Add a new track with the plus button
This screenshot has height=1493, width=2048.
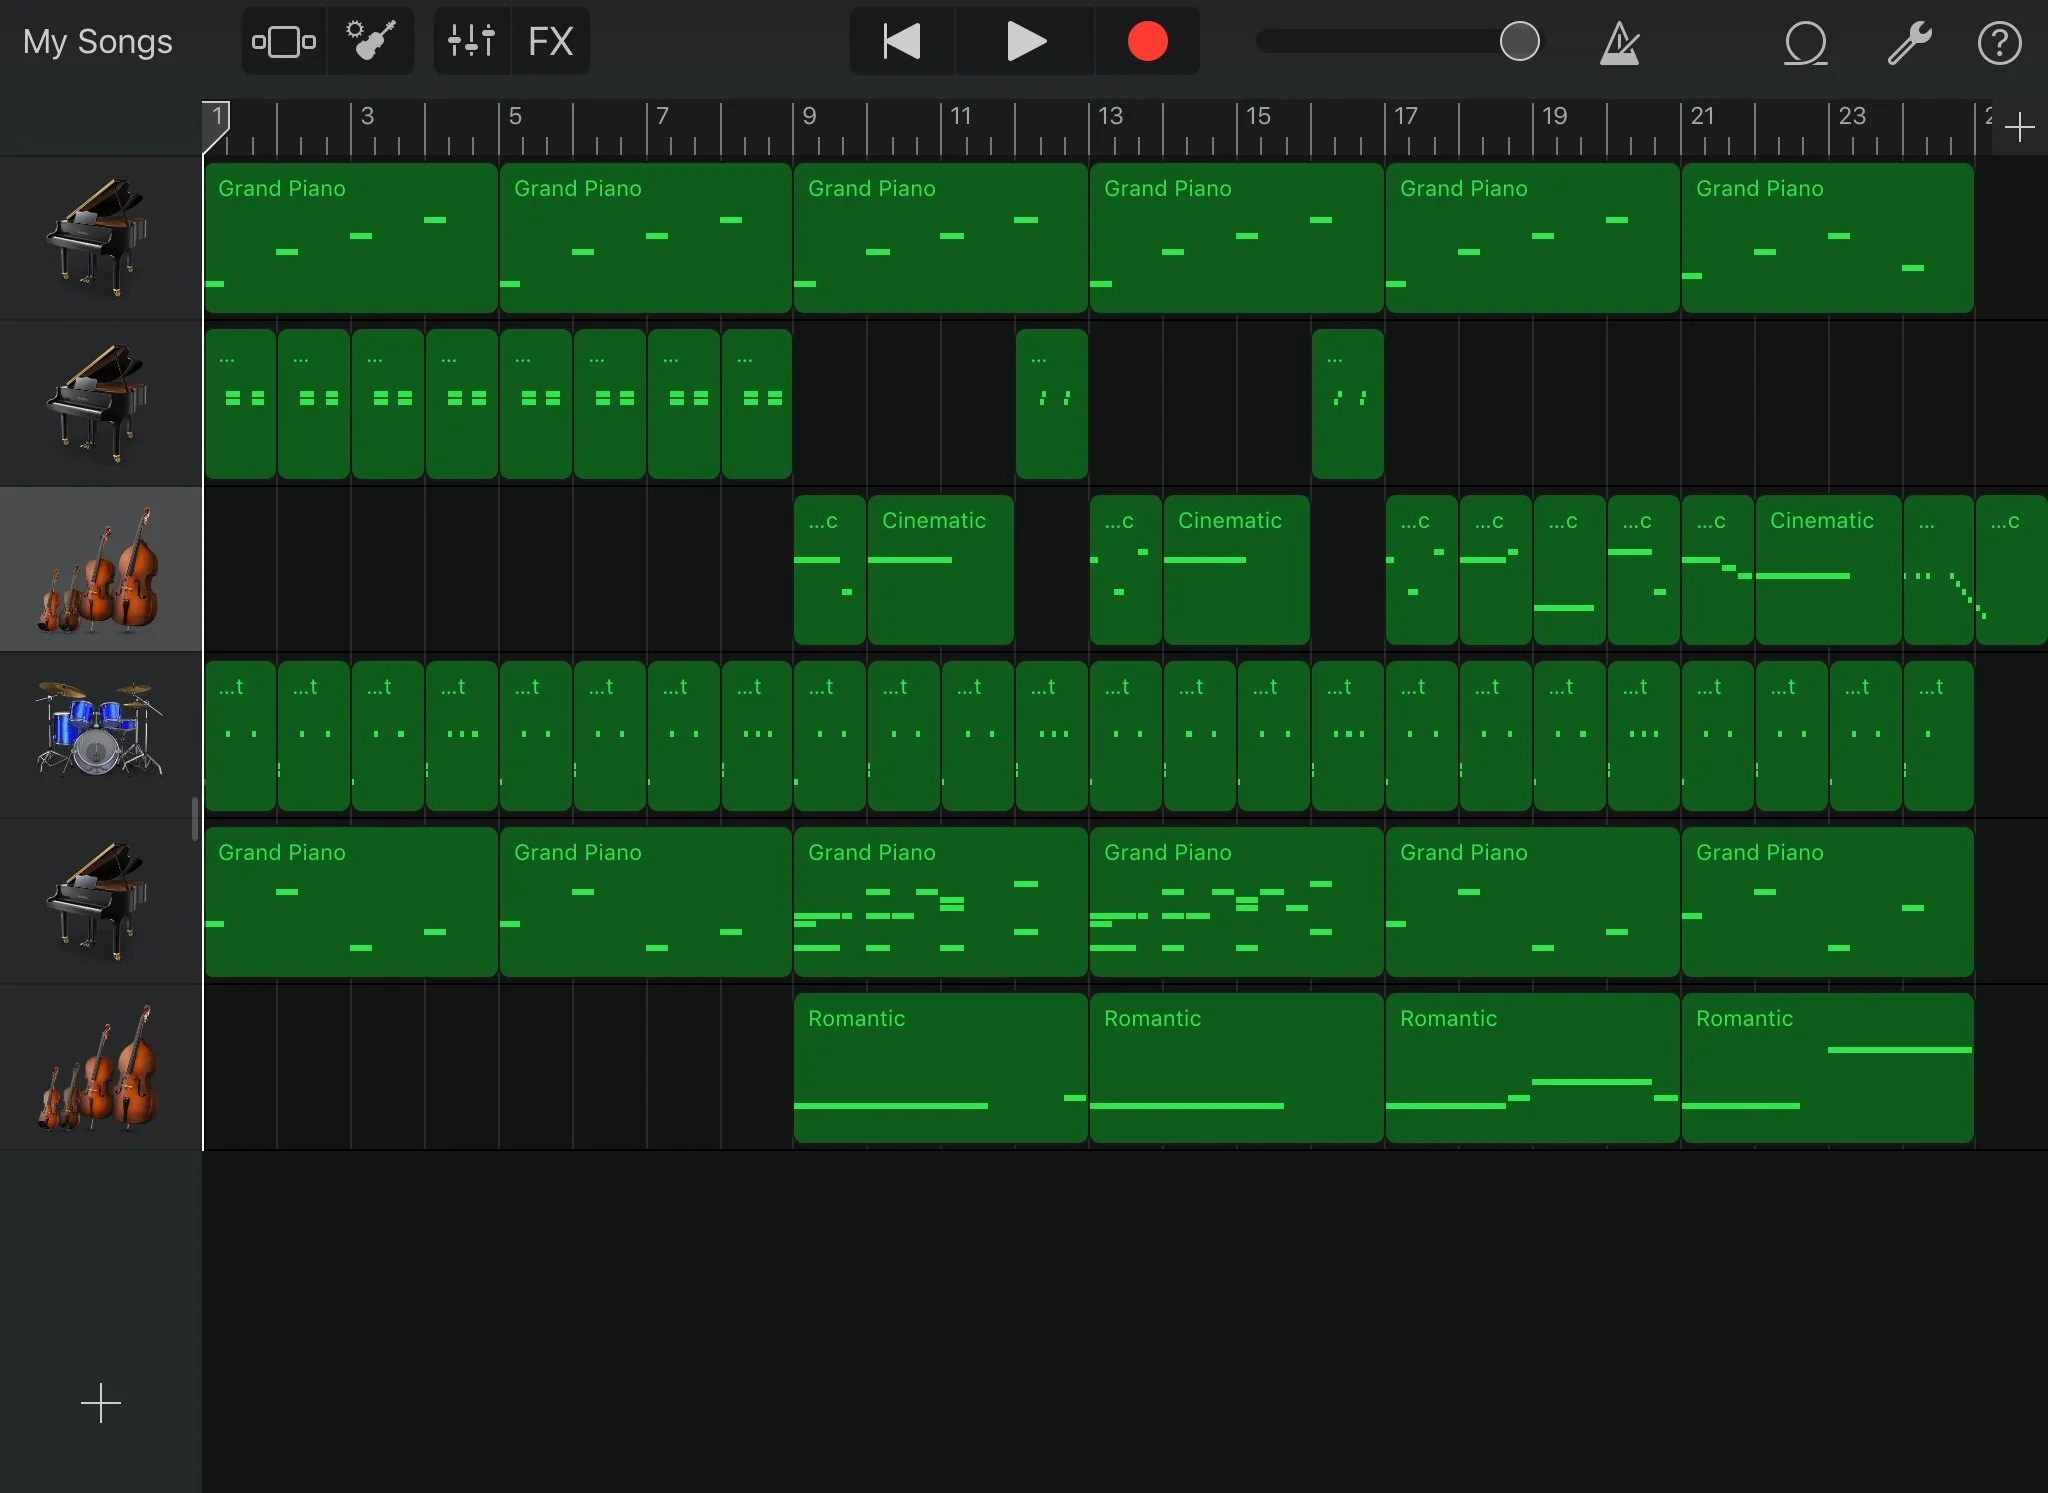(100, 1403)
